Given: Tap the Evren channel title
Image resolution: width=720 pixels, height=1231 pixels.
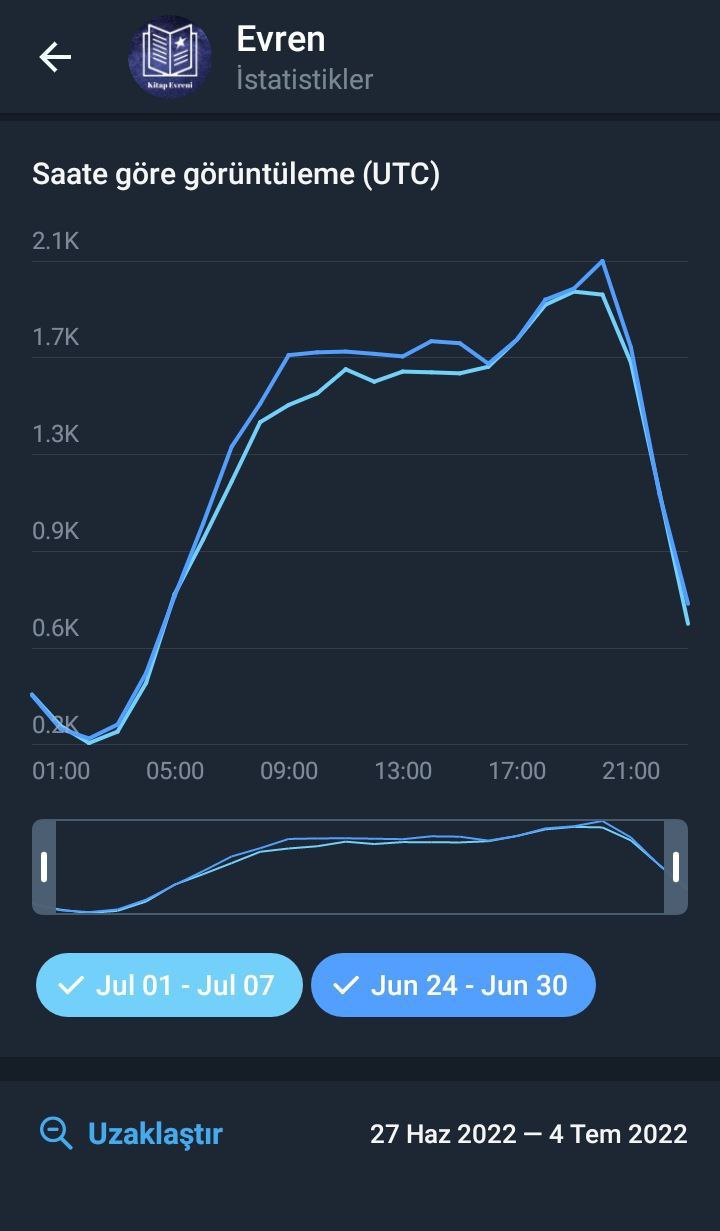Looking at the screenshot, I should coord(281,39).
